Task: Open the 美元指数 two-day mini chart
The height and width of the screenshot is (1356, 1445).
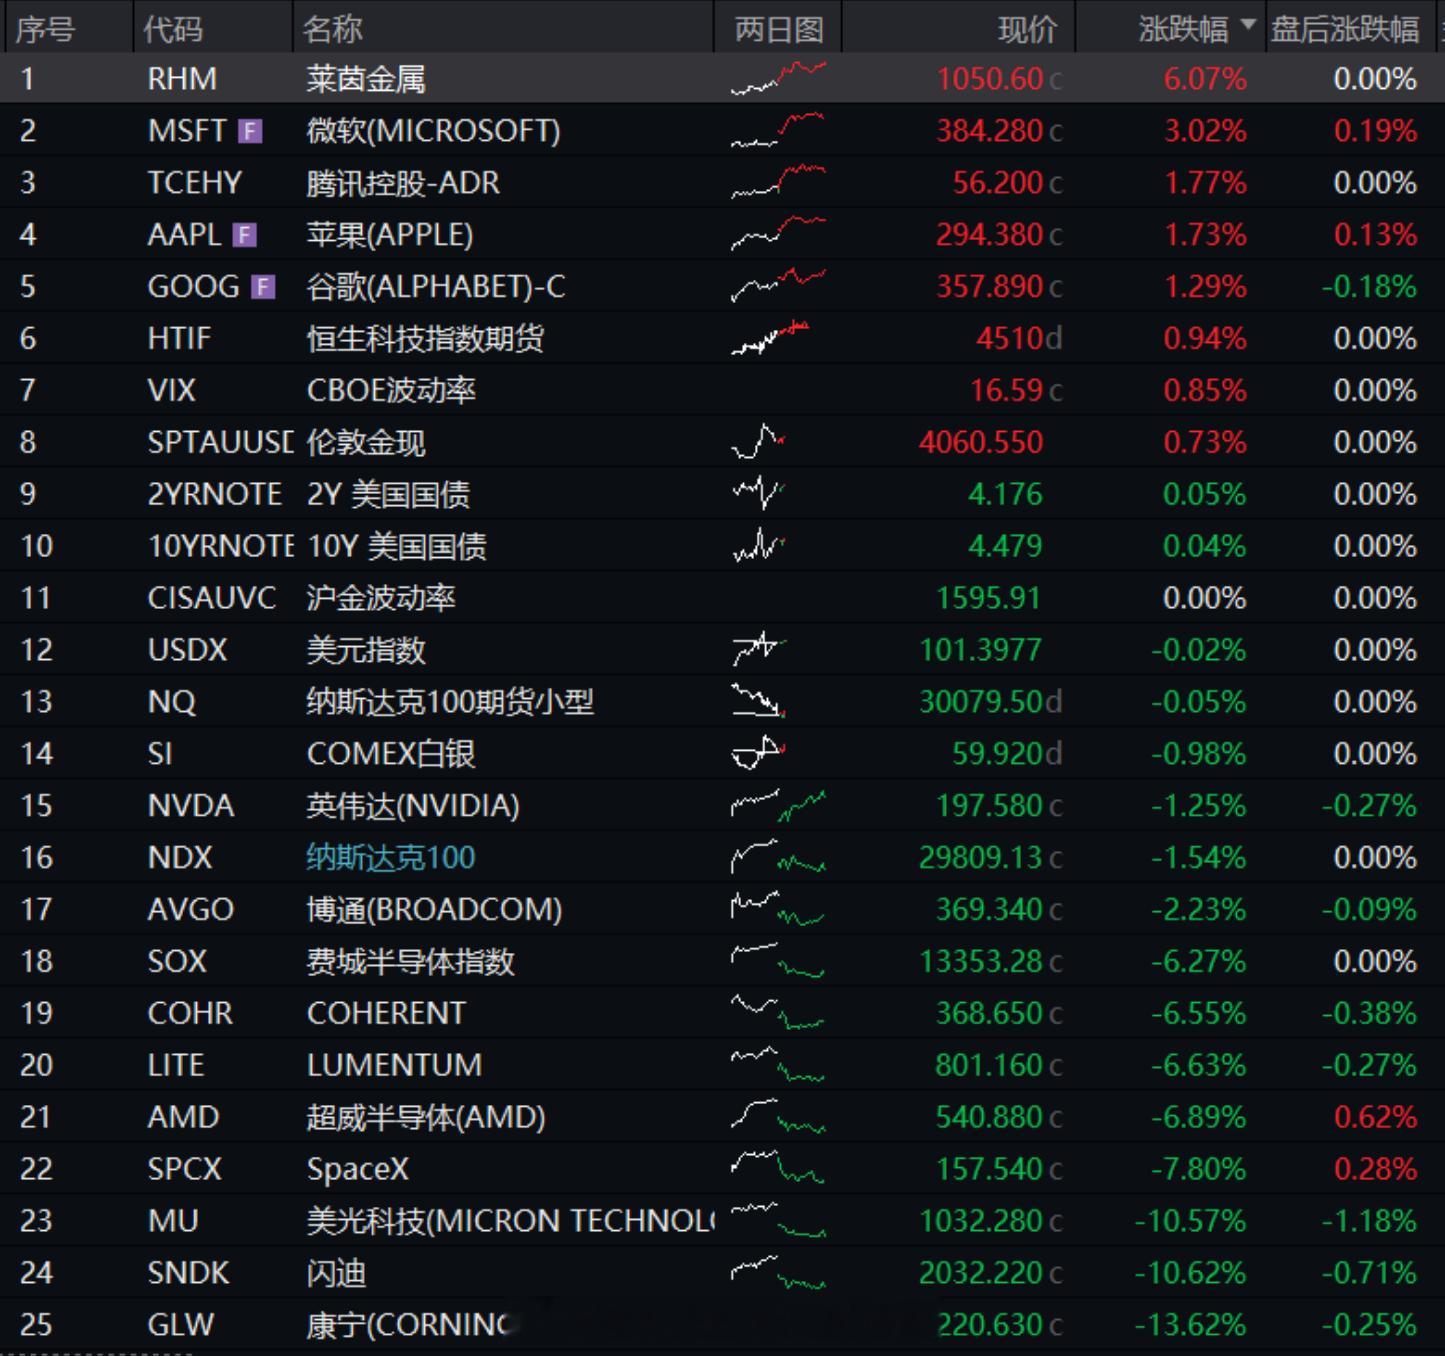Action: point(758,649)
